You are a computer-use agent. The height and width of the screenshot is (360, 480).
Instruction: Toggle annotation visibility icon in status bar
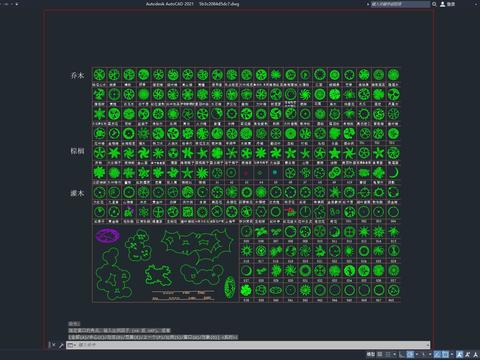[x=460, y=354]
